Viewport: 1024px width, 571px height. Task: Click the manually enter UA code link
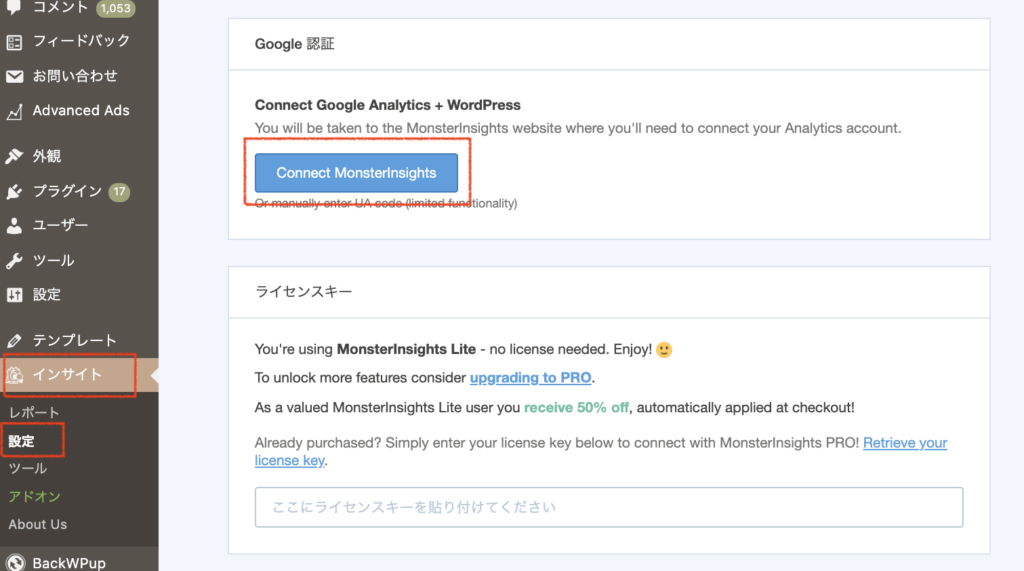tap(386, 204)
